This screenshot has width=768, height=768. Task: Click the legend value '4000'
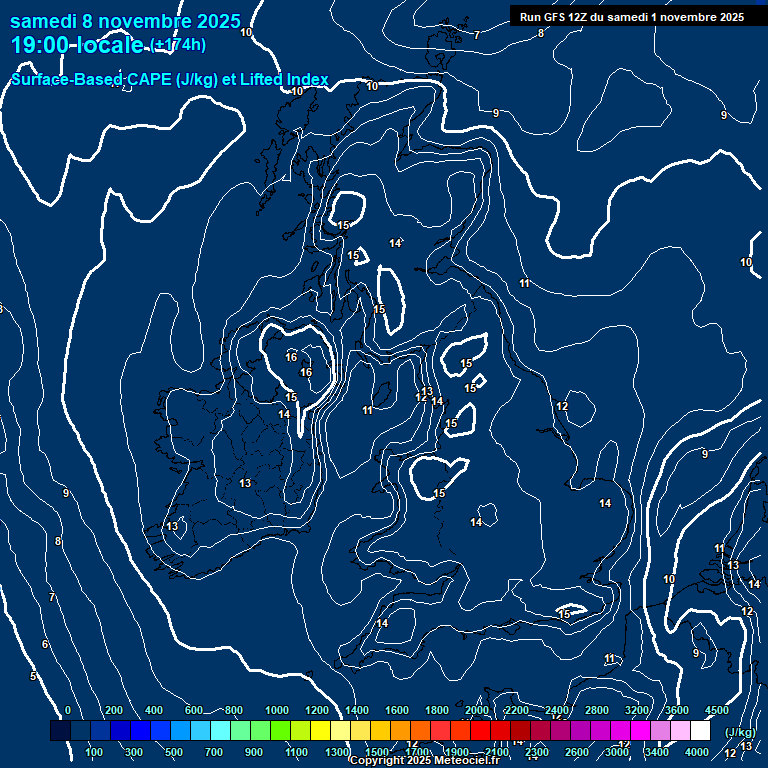tap(697, 752)
